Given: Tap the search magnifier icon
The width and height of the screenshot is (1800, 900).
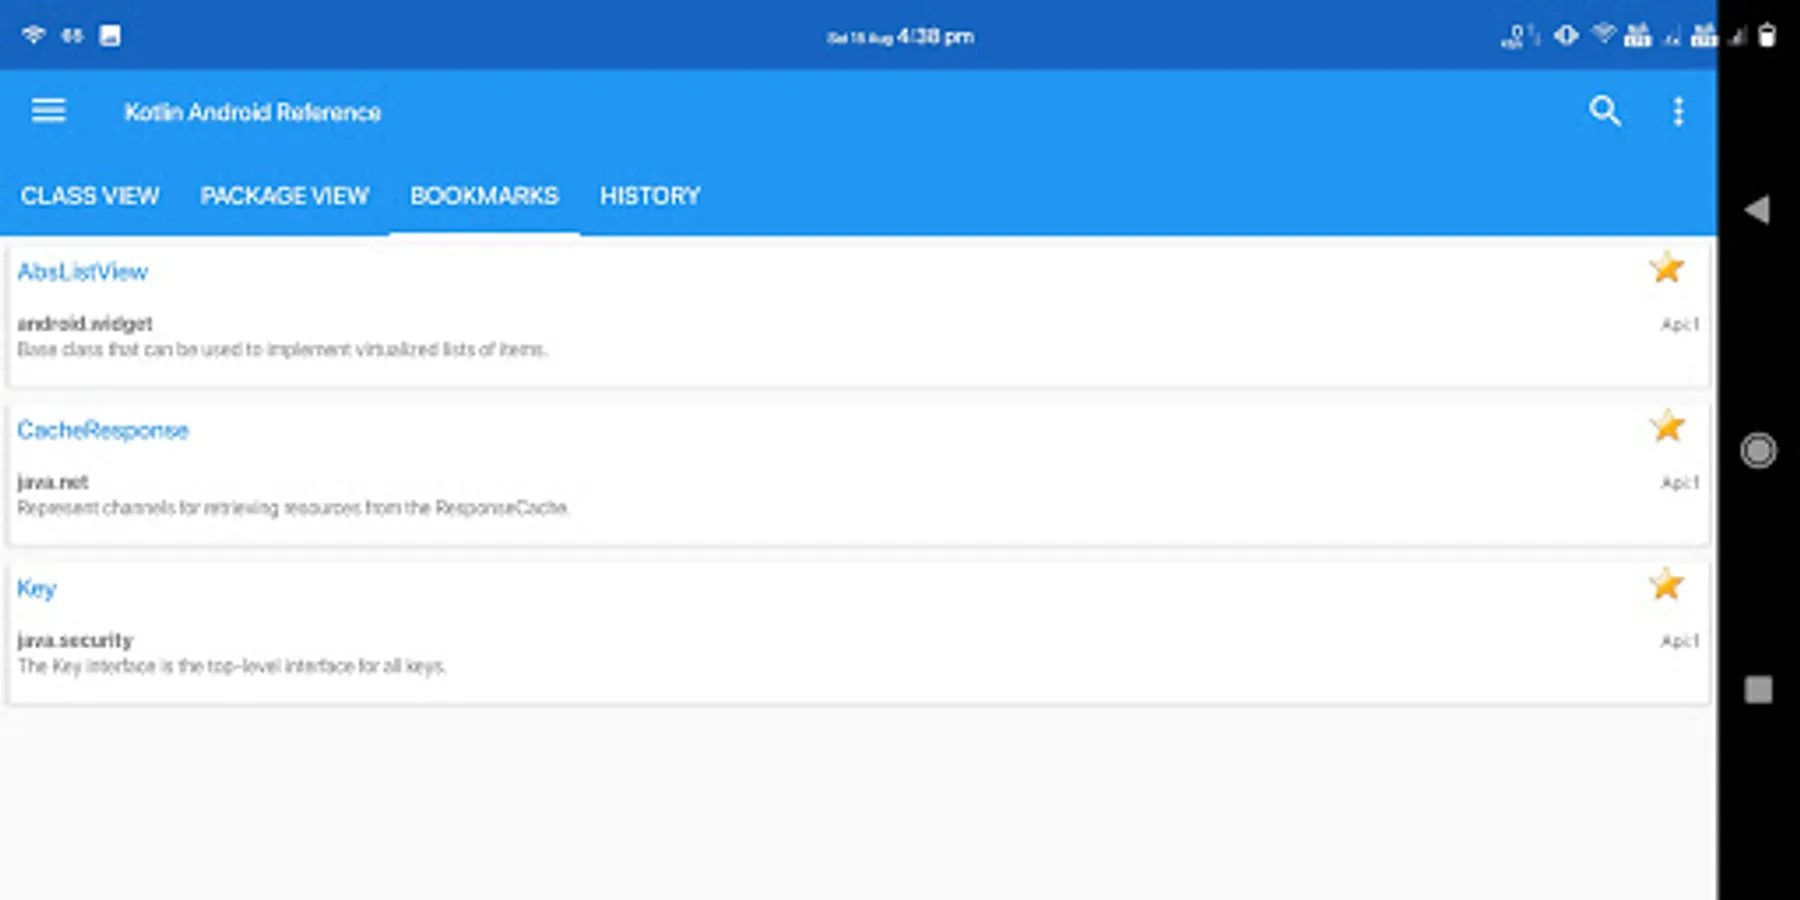Looking at the screenshot, I should pyautogui.click(x=1605, y=111).
